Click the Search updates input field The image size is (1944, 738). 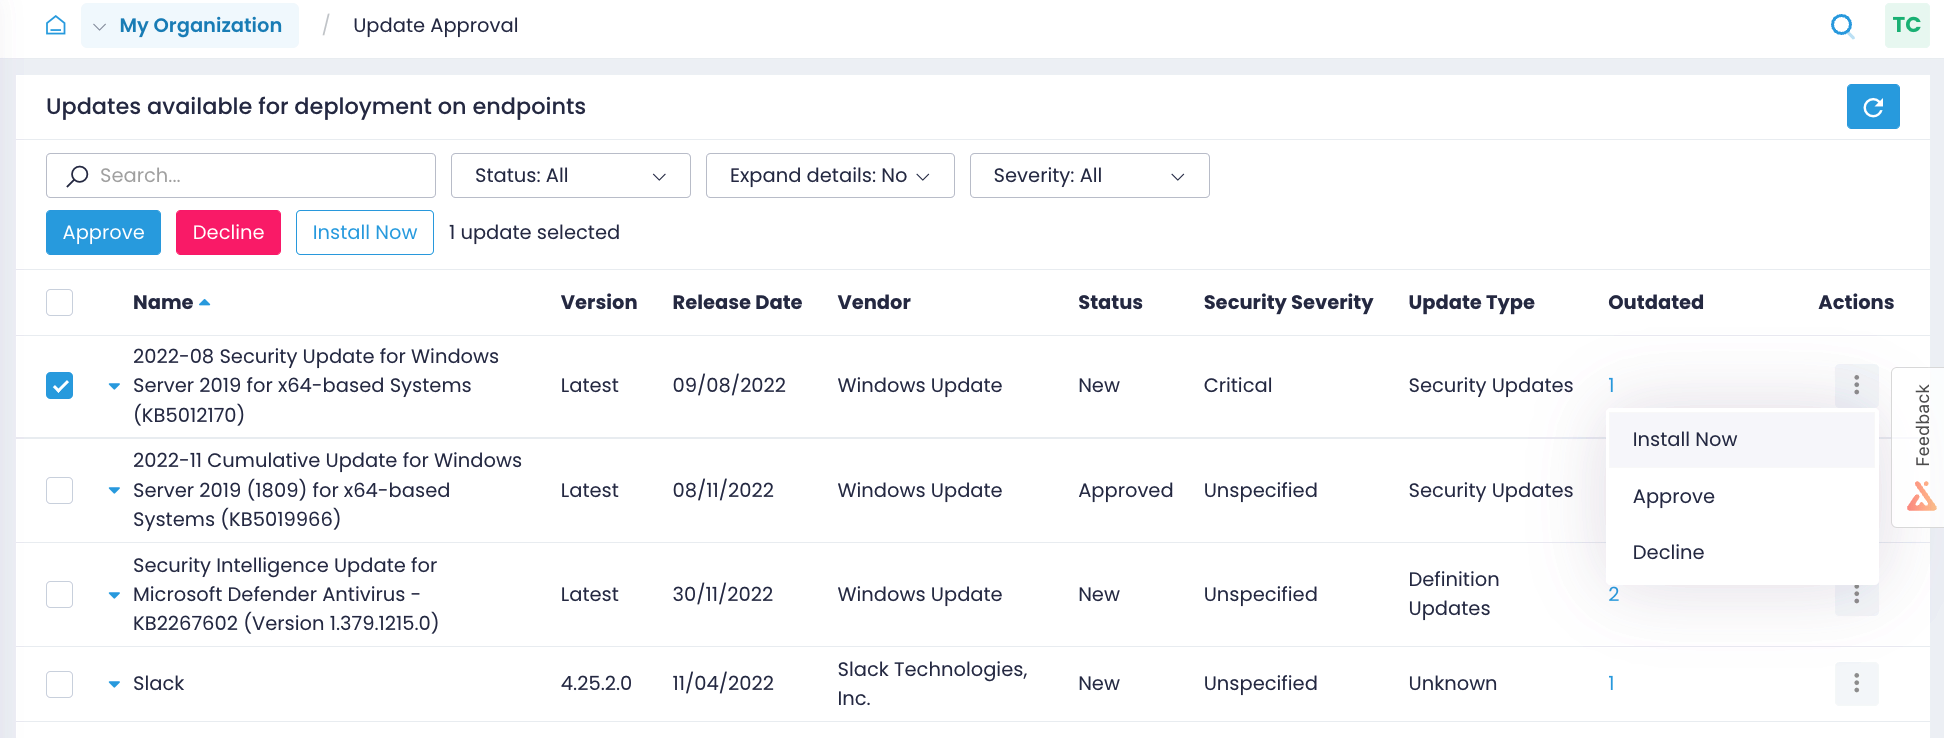(x=255, y=176)
